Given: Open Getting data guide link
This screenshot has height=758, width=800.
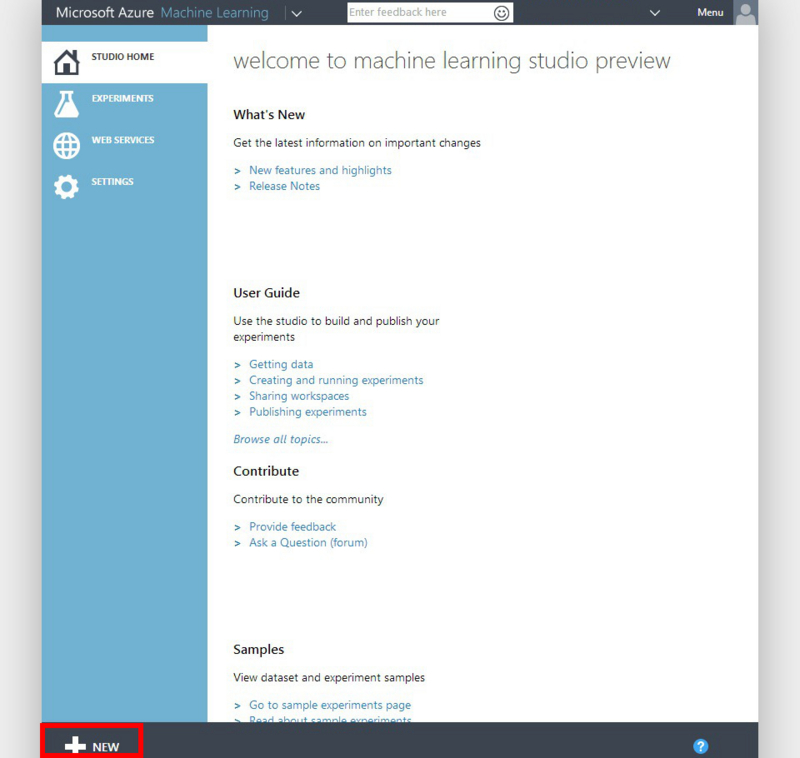Looking at the screenshot, I should coord(281,364).
